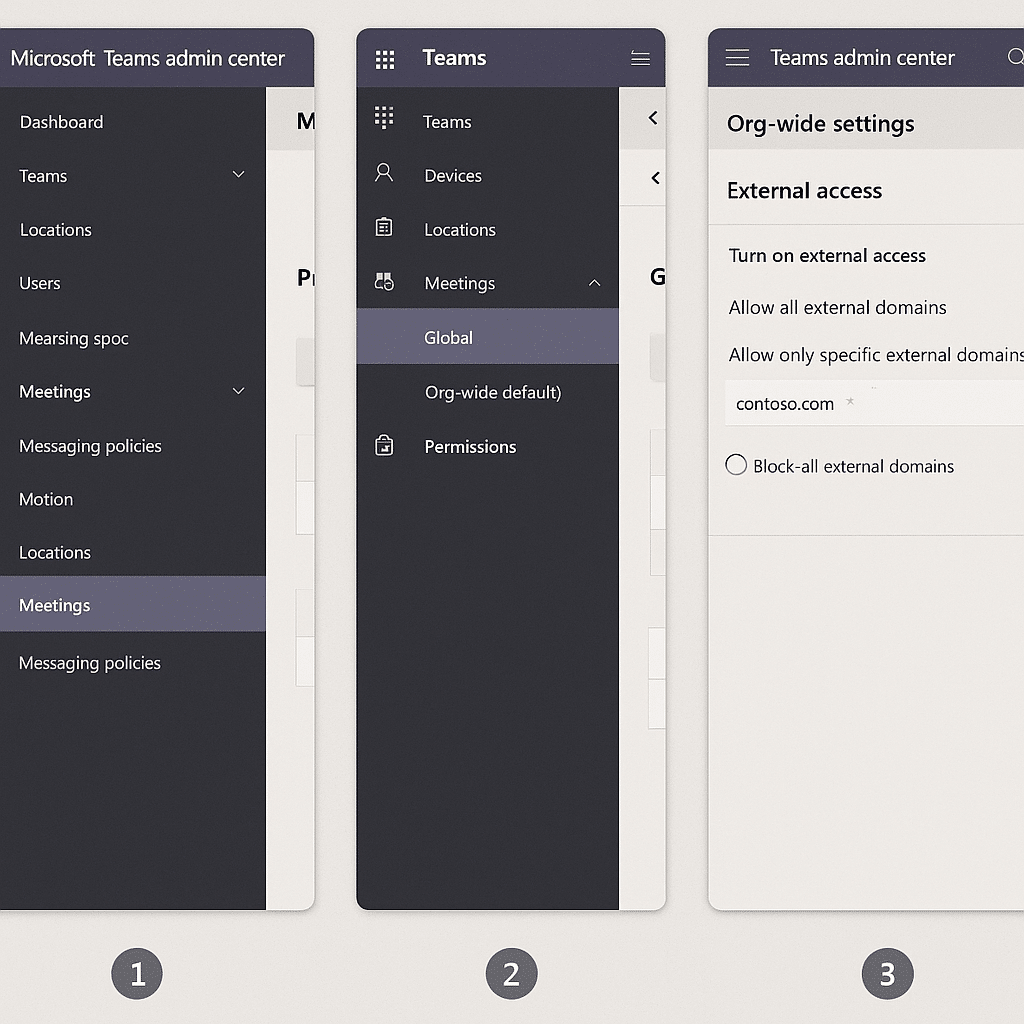Open Motion in panel 1 sidebar
Screen dimensions: 1024x1024
[x=46, y=500]
